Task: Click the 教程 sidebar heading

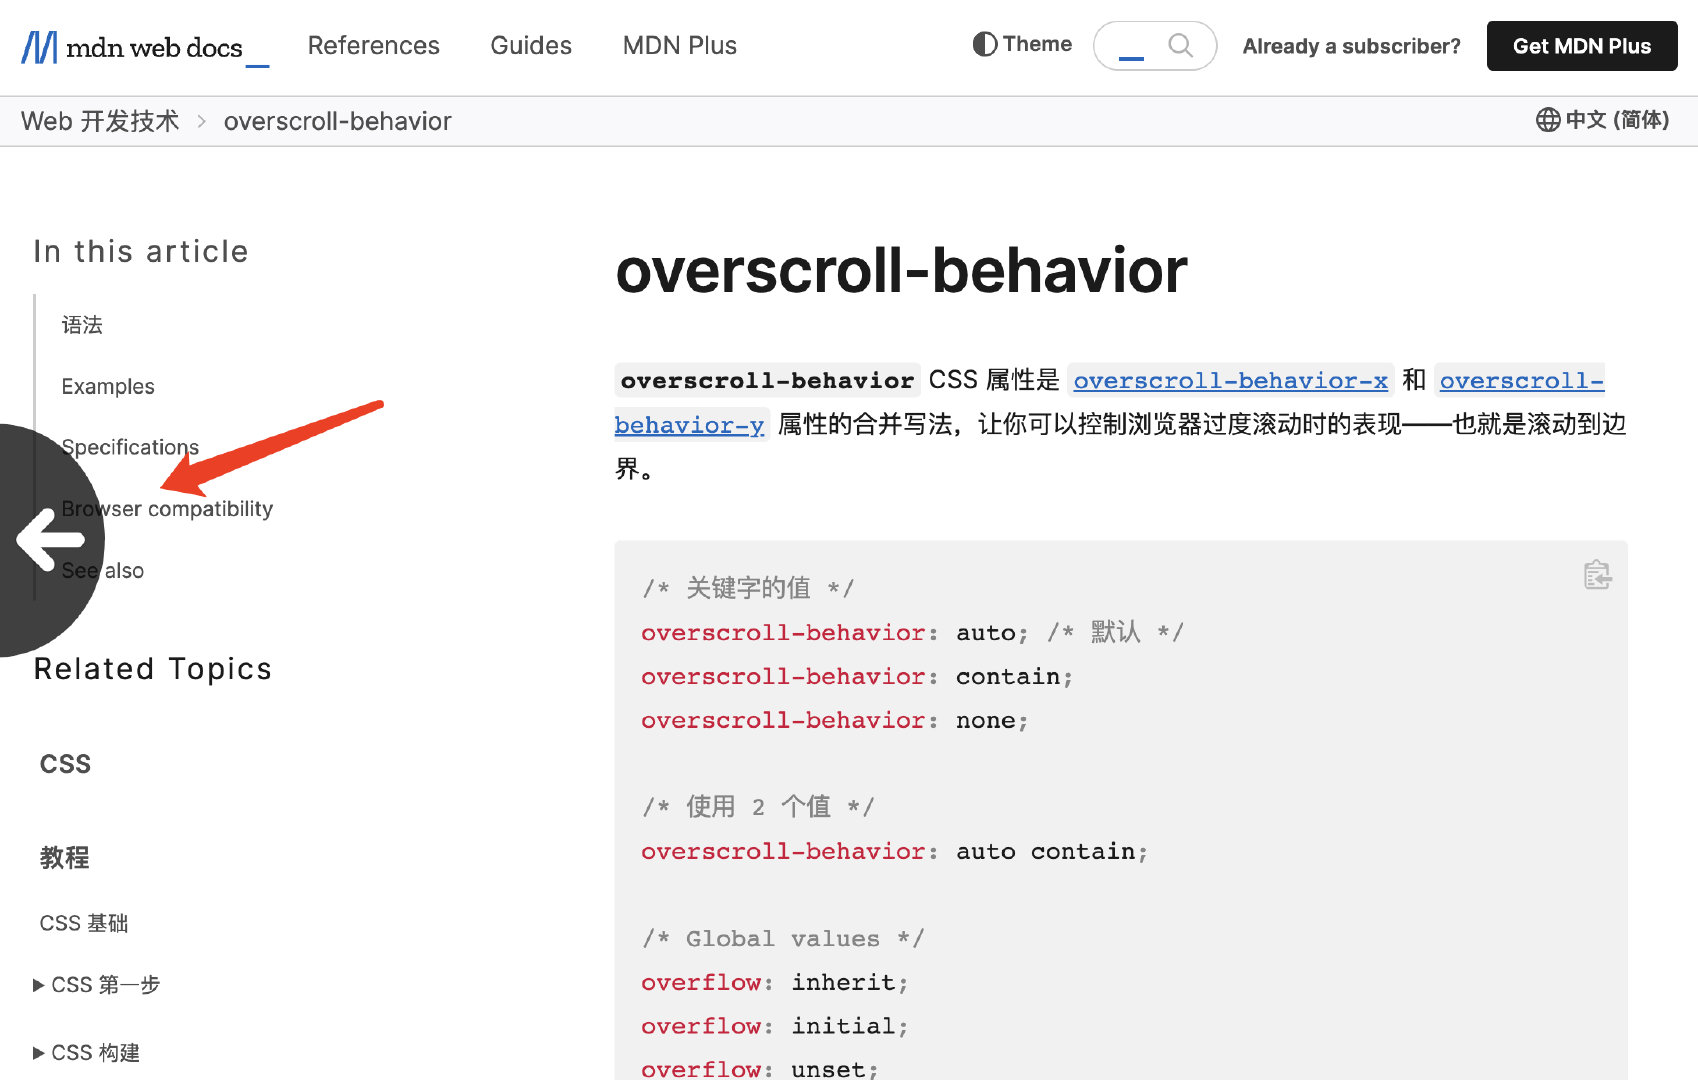Action: [65, 858]
